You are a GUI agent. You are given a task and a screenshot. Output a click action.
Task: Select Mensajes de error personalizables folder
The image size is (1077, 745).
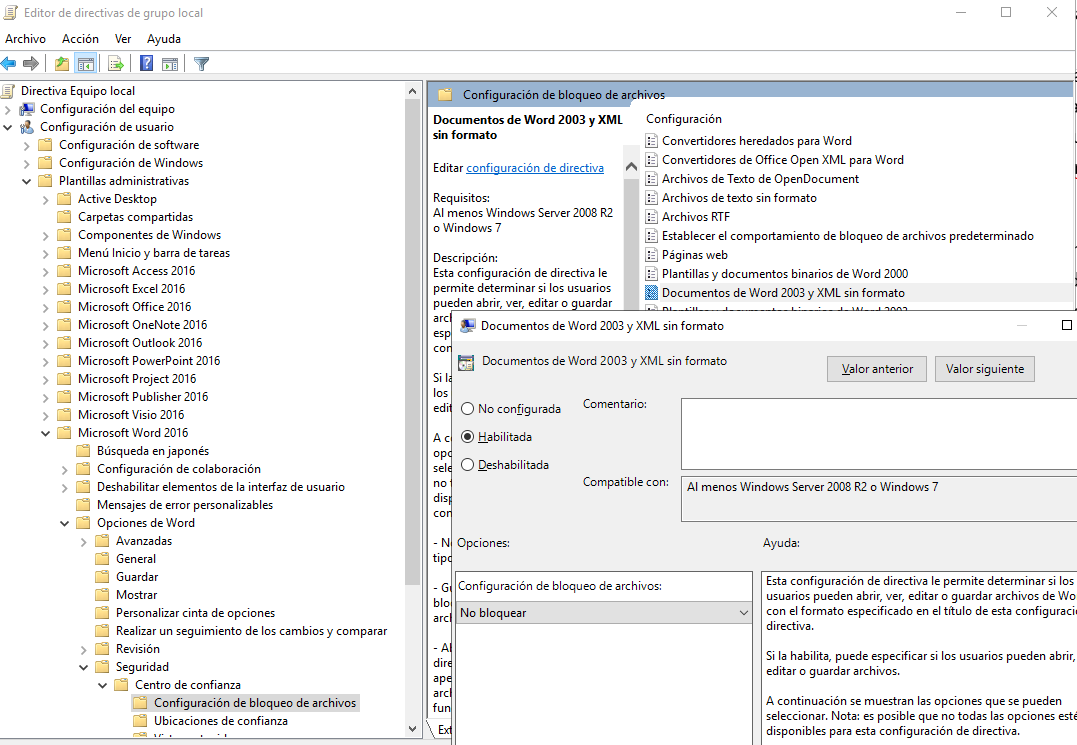coord(185,505)
